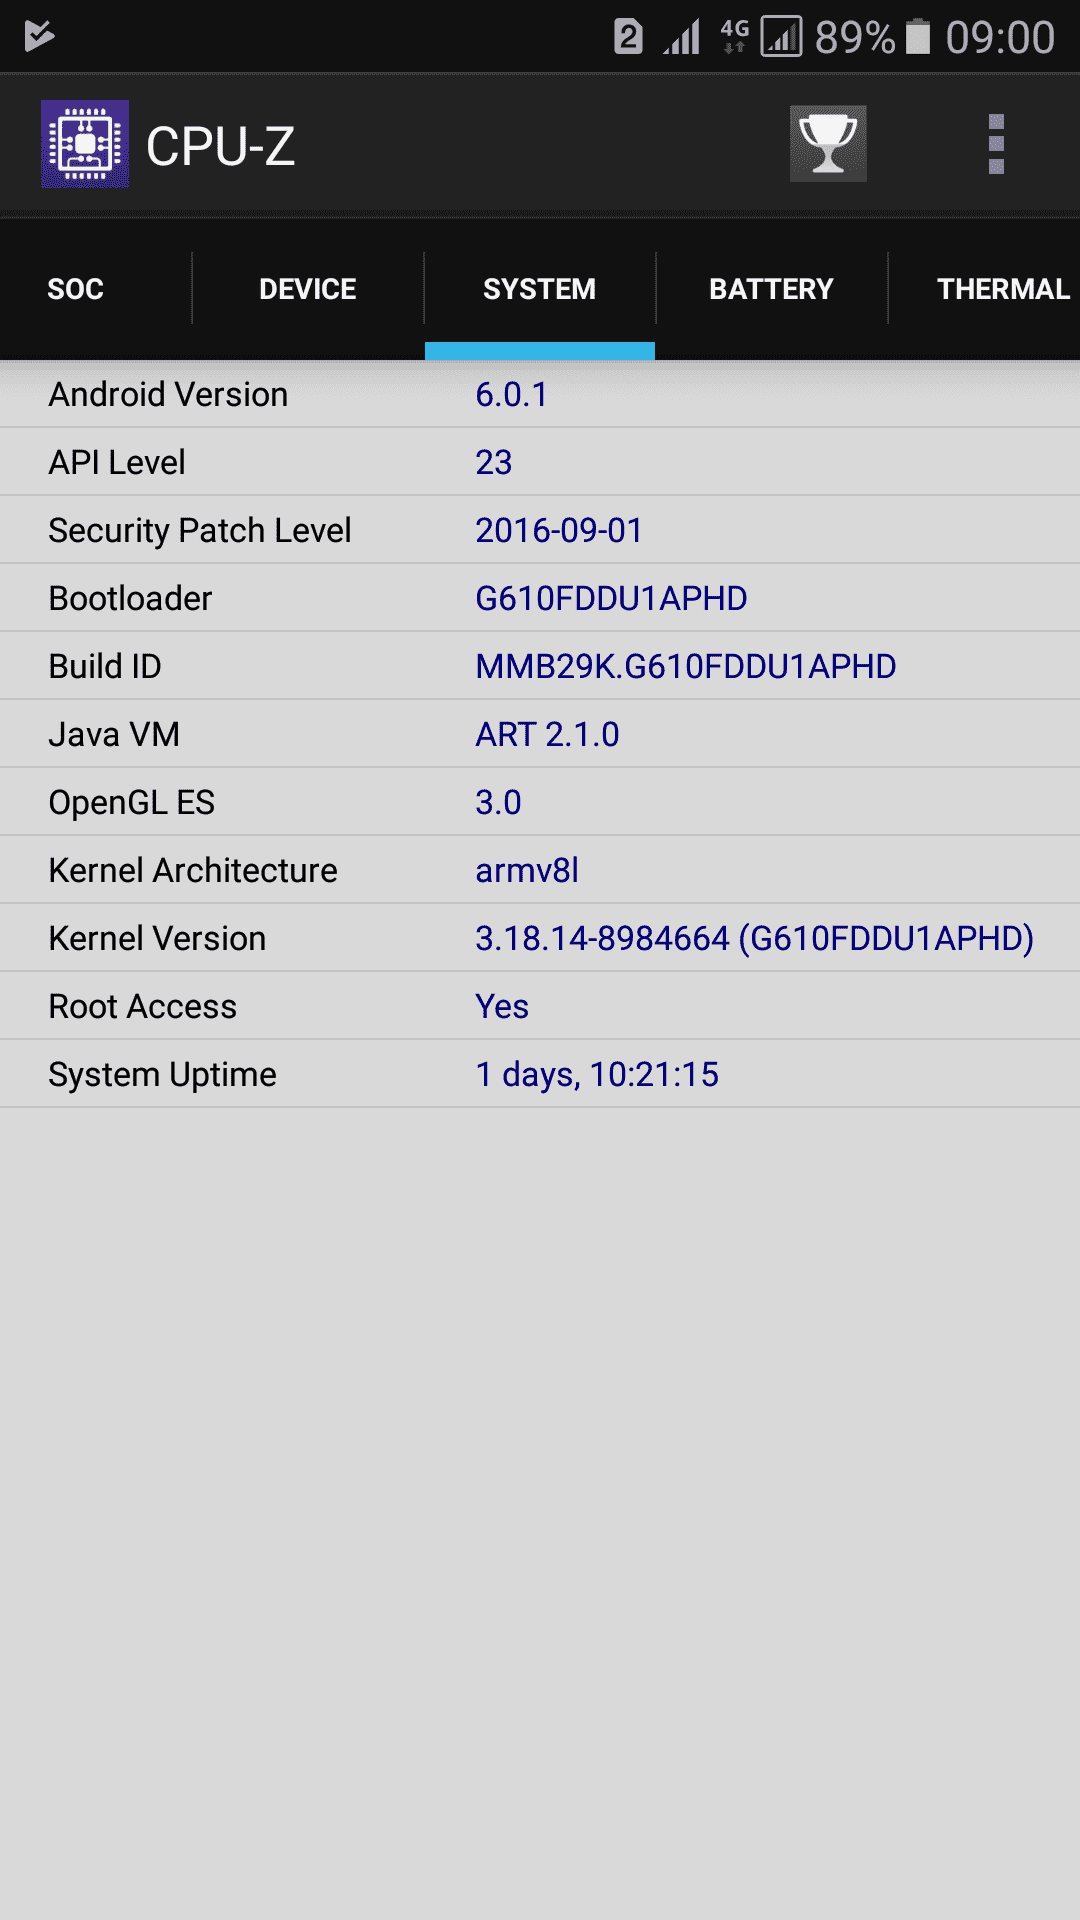Tap the checkmark notification icon in status bar
1080x1920 pixels.
click(x=39, y=36)
